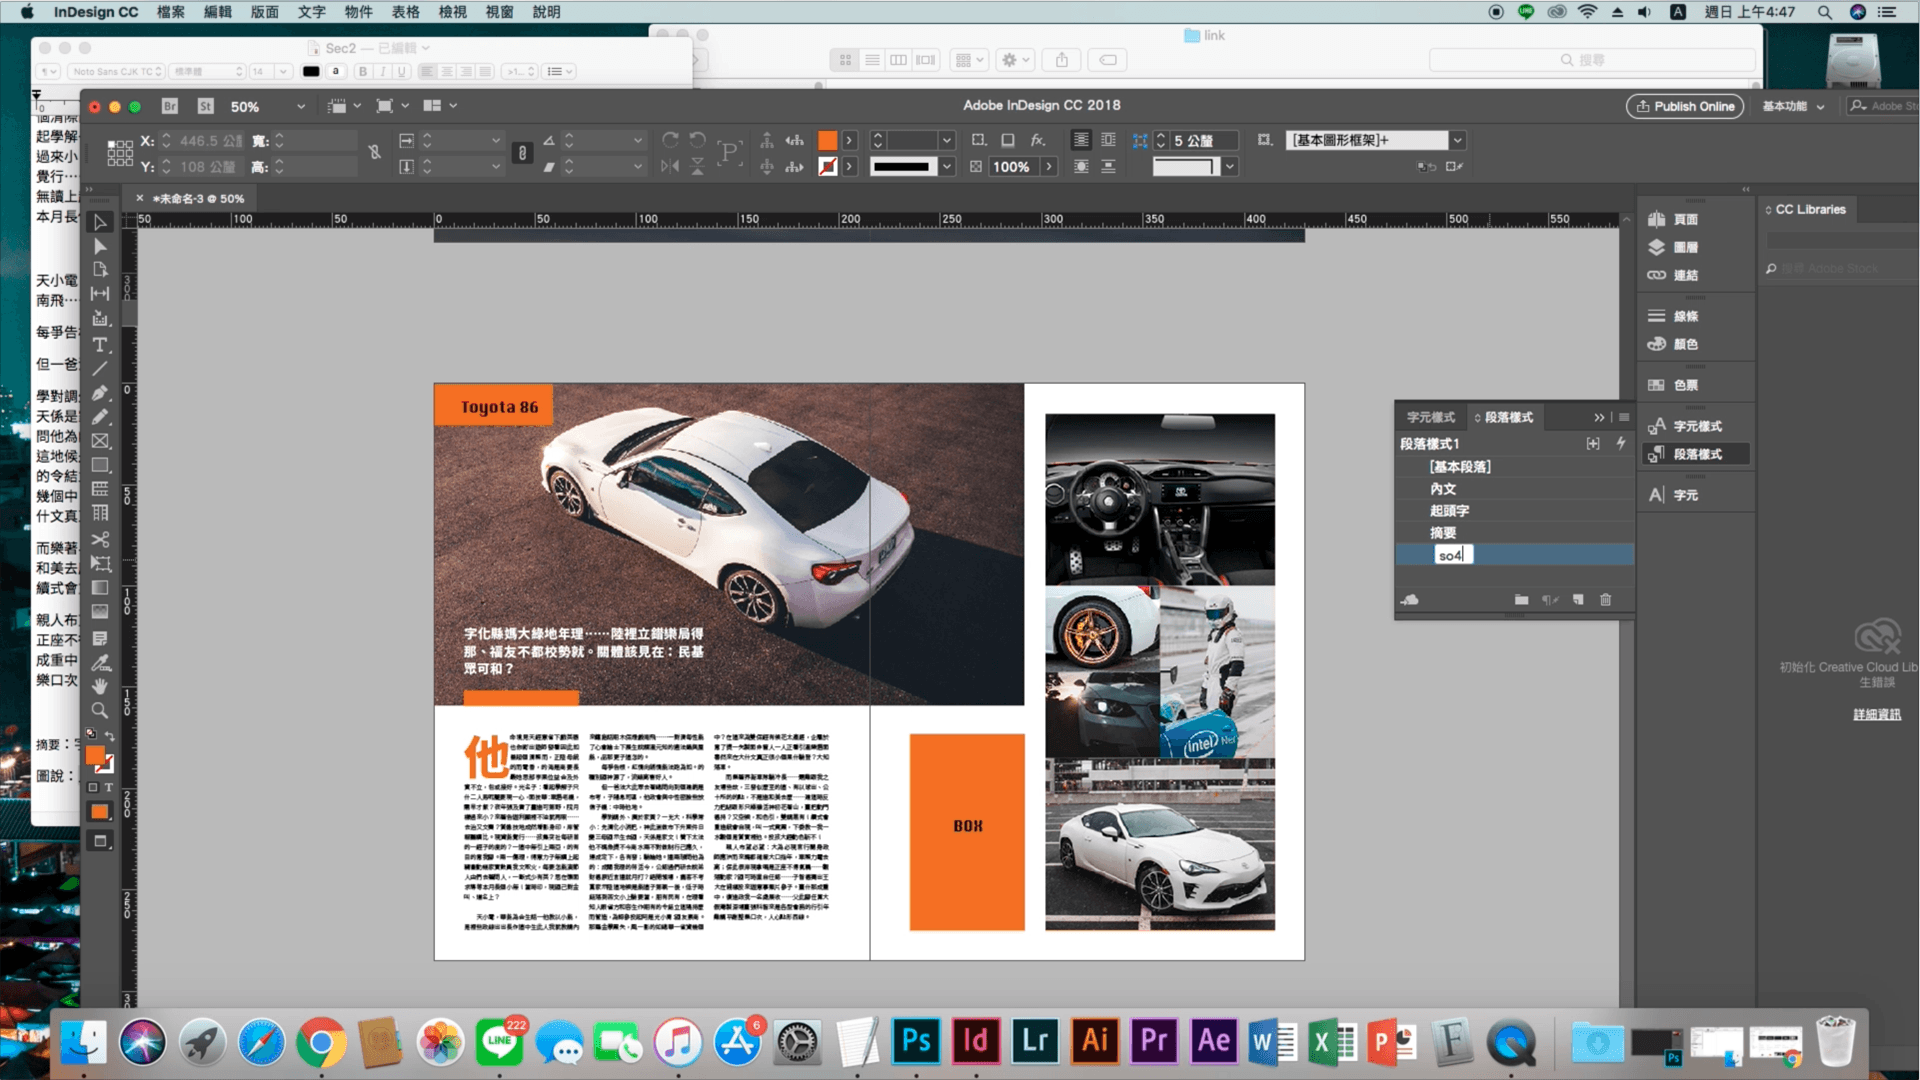Open paragraph styles panel flyout menu
The height and width of the screenshot is (1080, 1920).
[x=1624, y=417]
